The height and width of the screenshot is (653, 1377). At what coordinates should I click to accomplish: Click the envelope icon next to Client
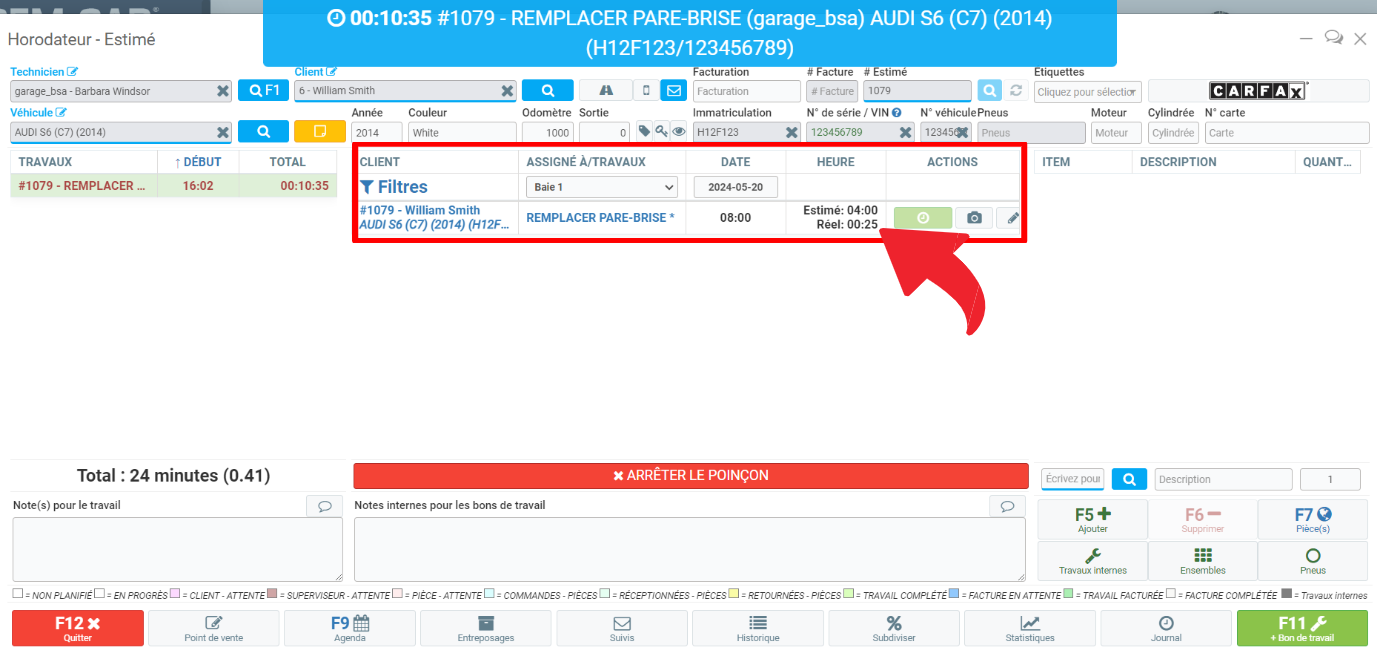673,91
